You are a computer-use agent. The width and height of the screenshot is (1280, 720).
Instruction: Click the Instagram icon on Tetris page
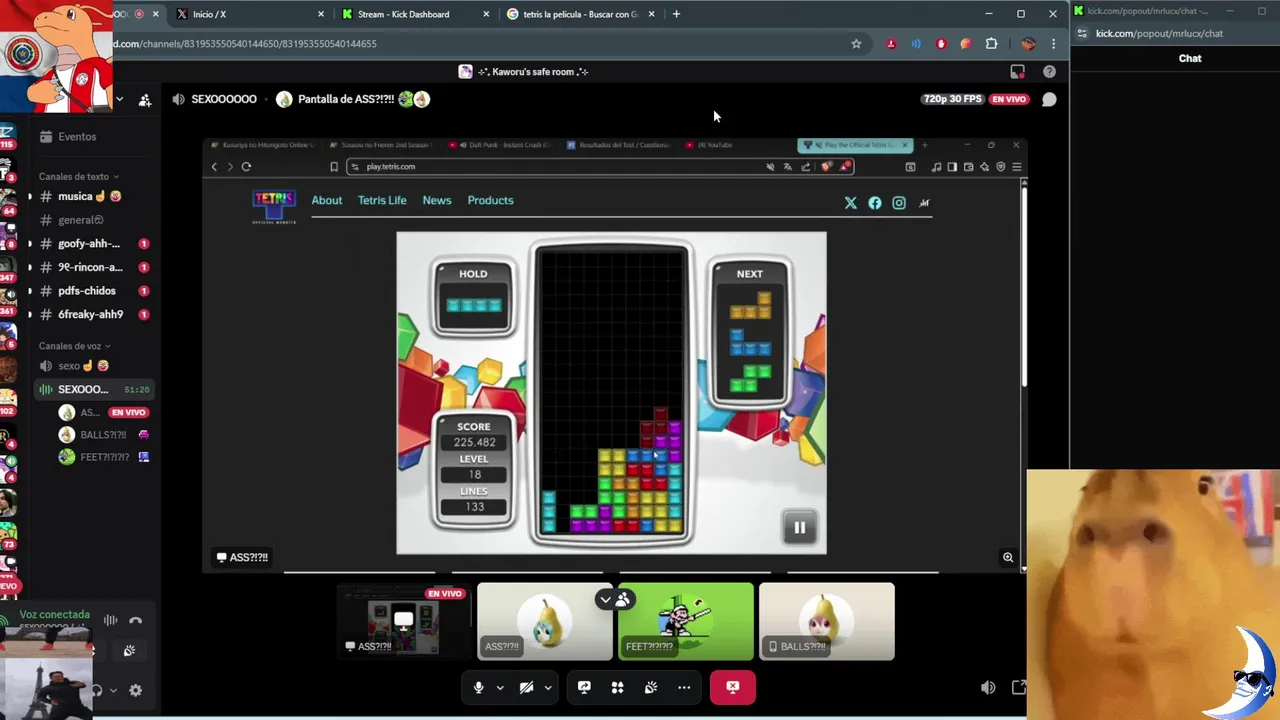899,203
